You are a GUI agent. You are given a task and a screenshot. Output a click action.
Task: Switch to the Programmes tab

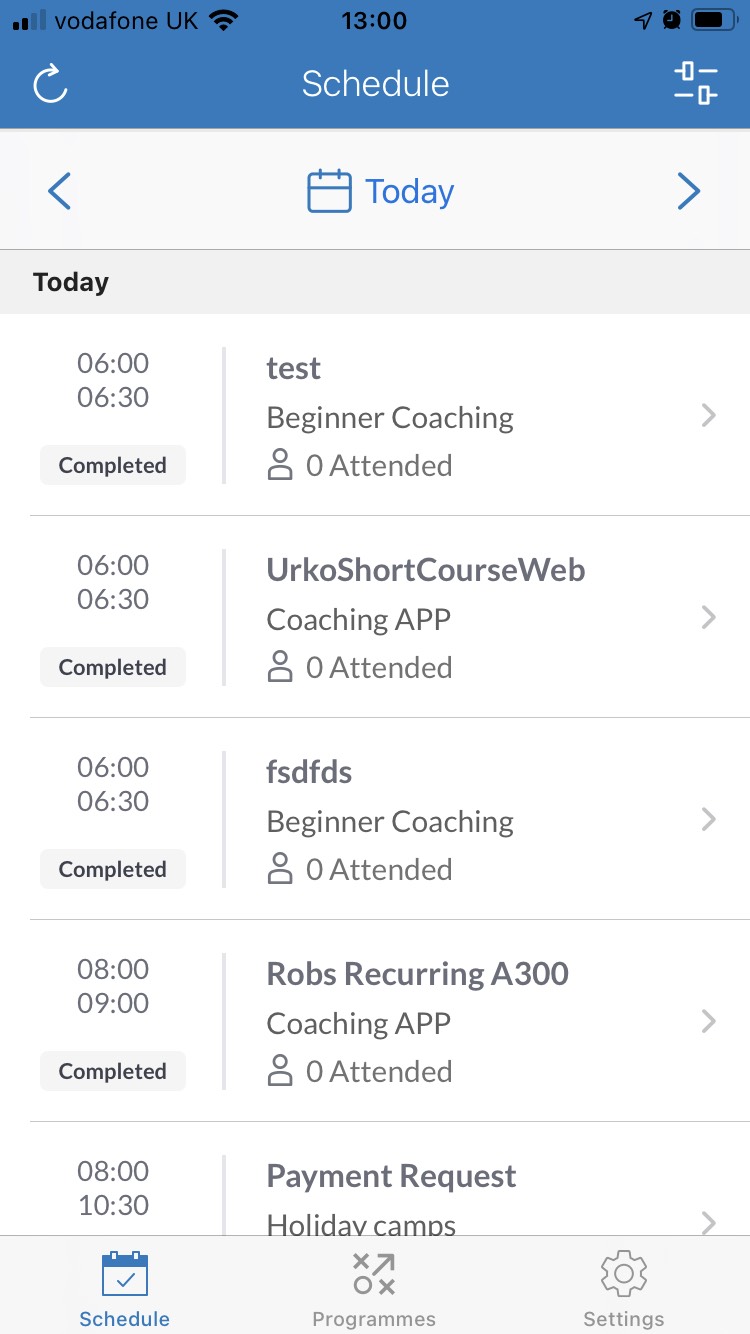tap(374, 1288)
